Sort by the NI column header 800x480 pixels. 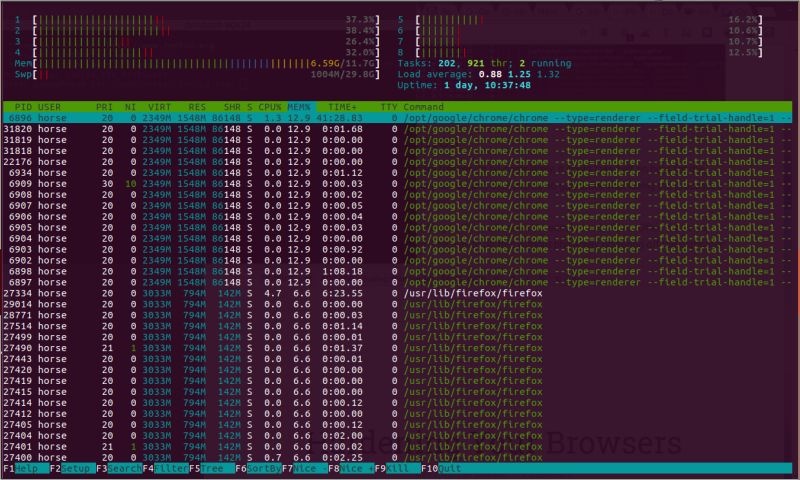131,107
